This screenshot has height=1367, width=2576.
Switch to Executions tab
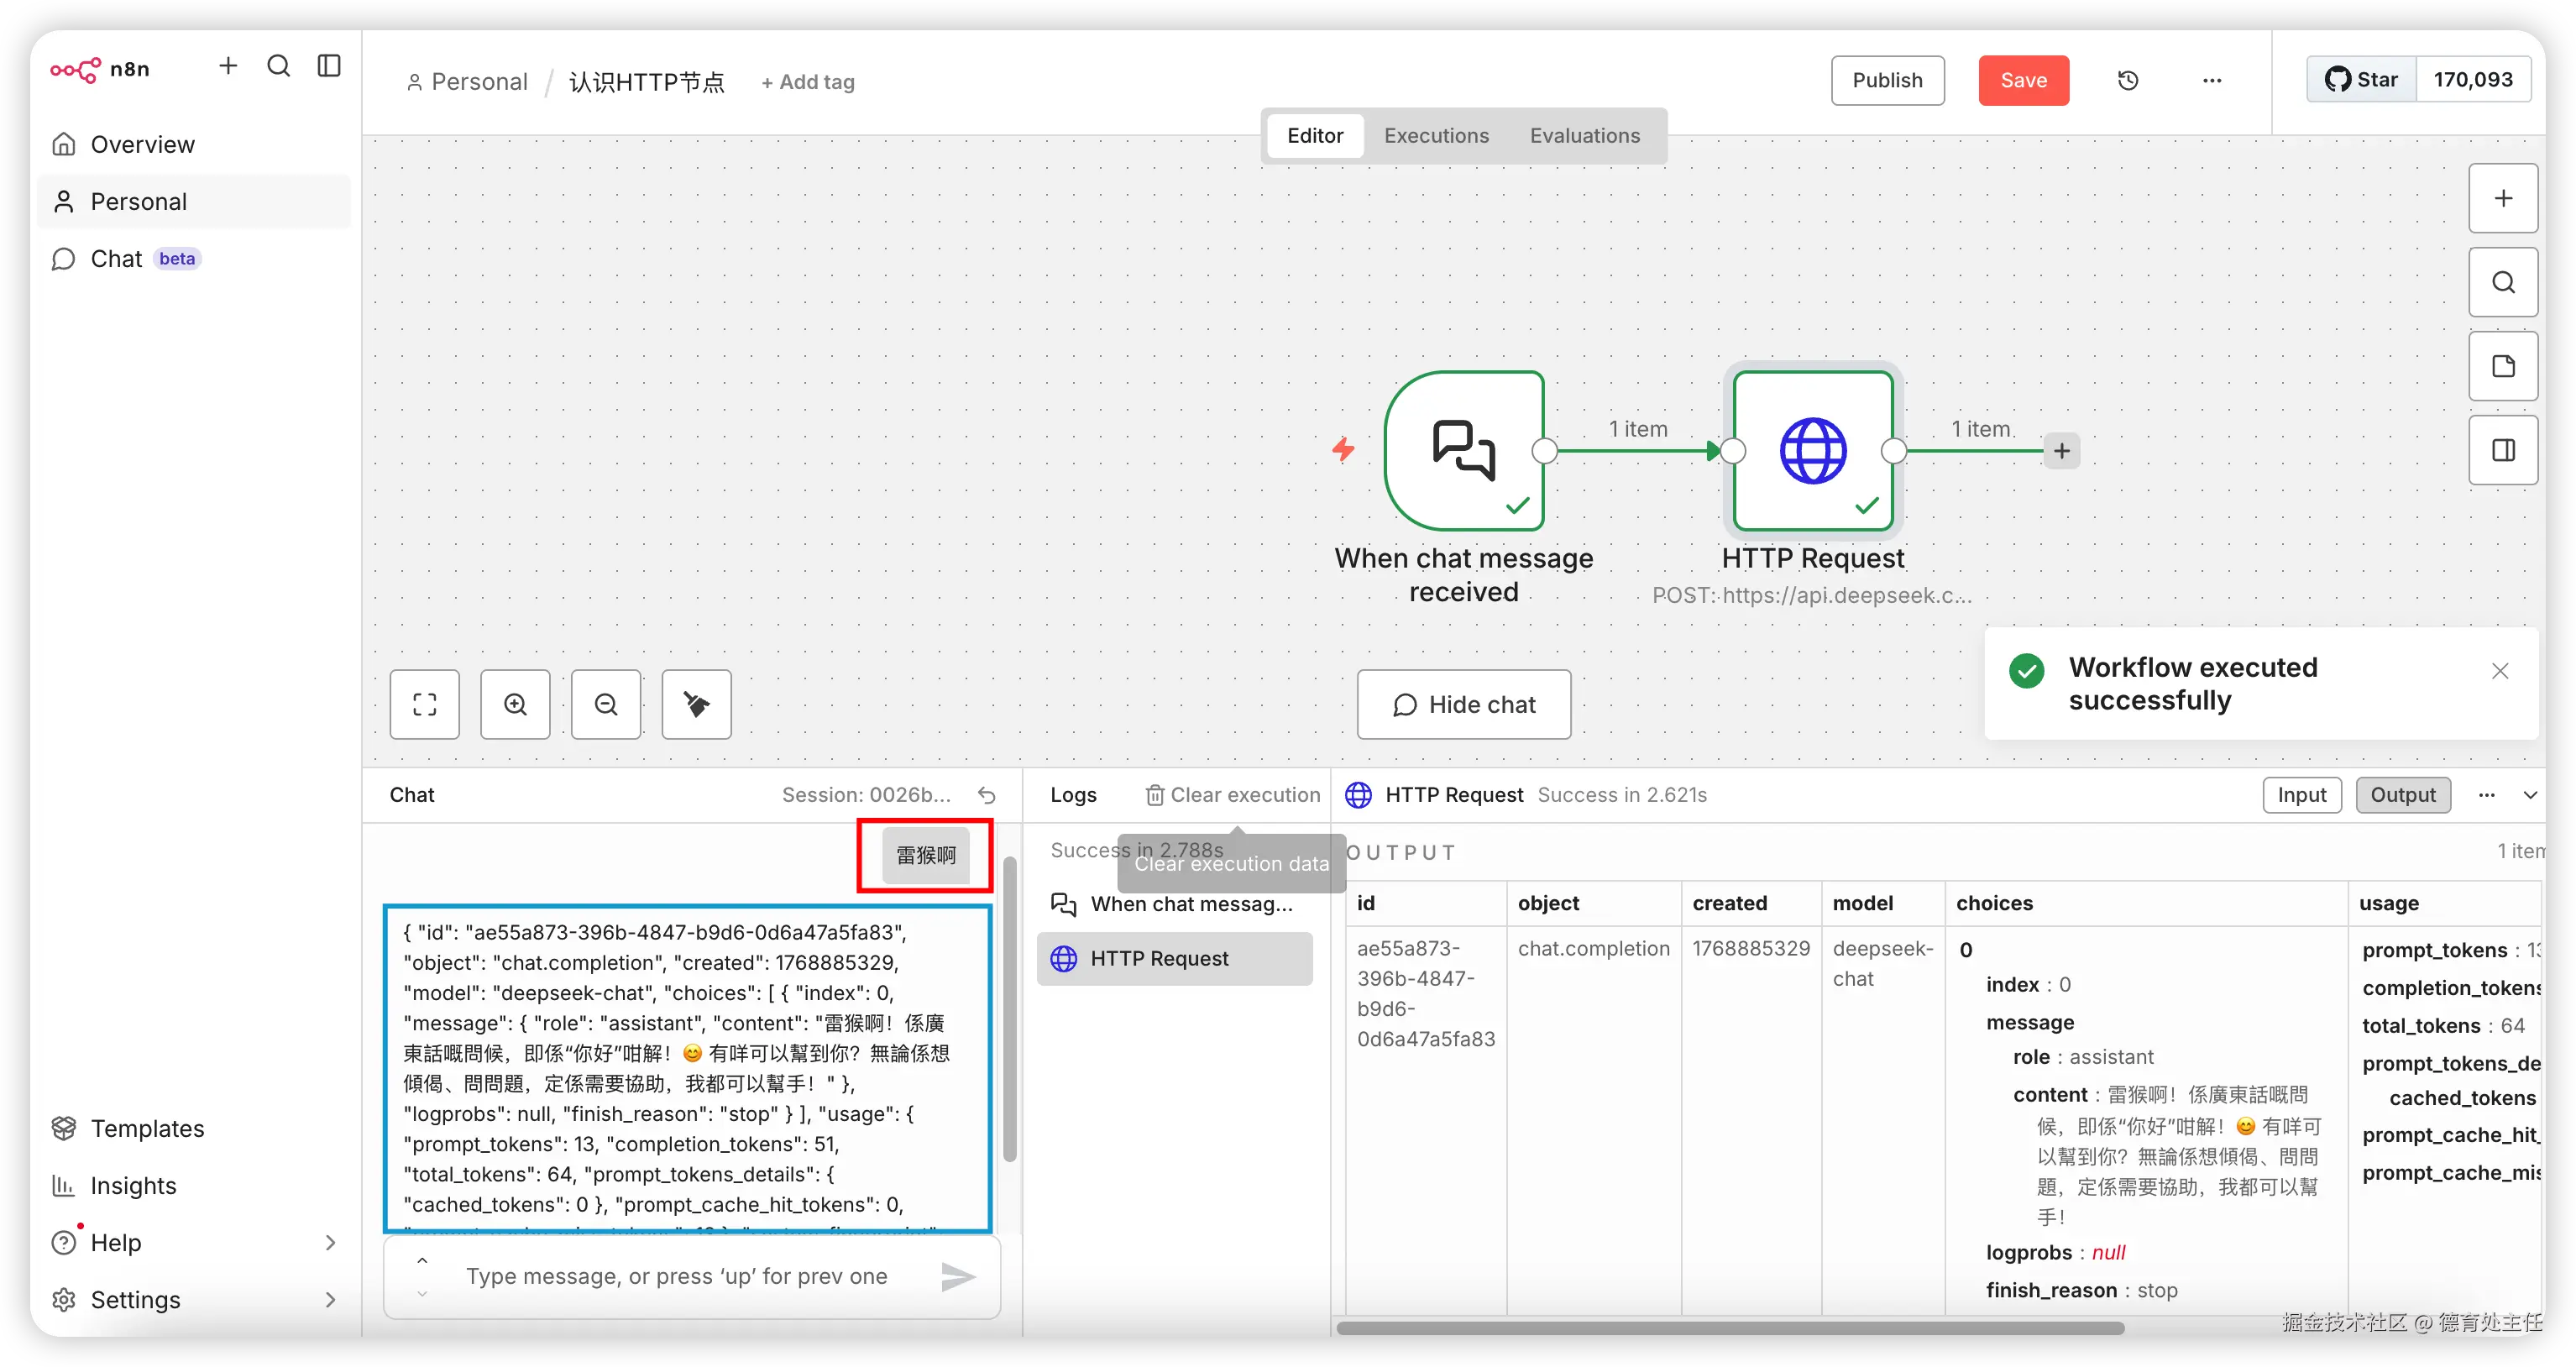coord(1436,136)
